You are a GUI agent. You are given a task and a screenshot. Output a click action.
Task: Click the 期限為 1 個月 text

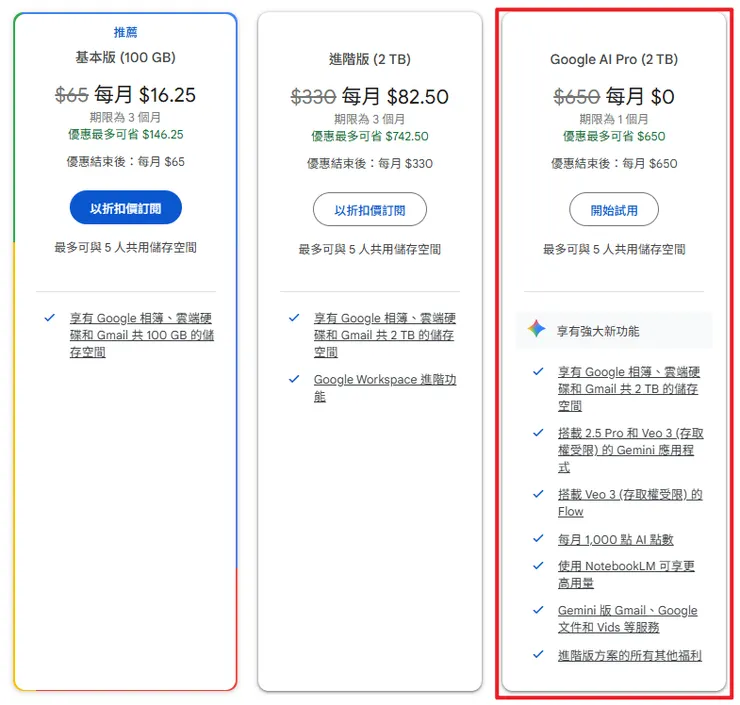pyautogui.click(x=614, y=119)
